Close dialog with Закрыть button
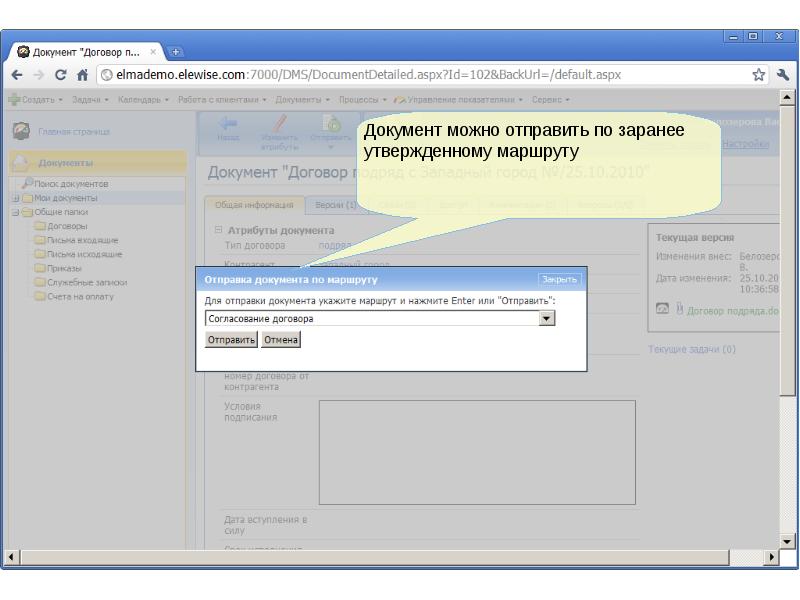 click(559, 279)
